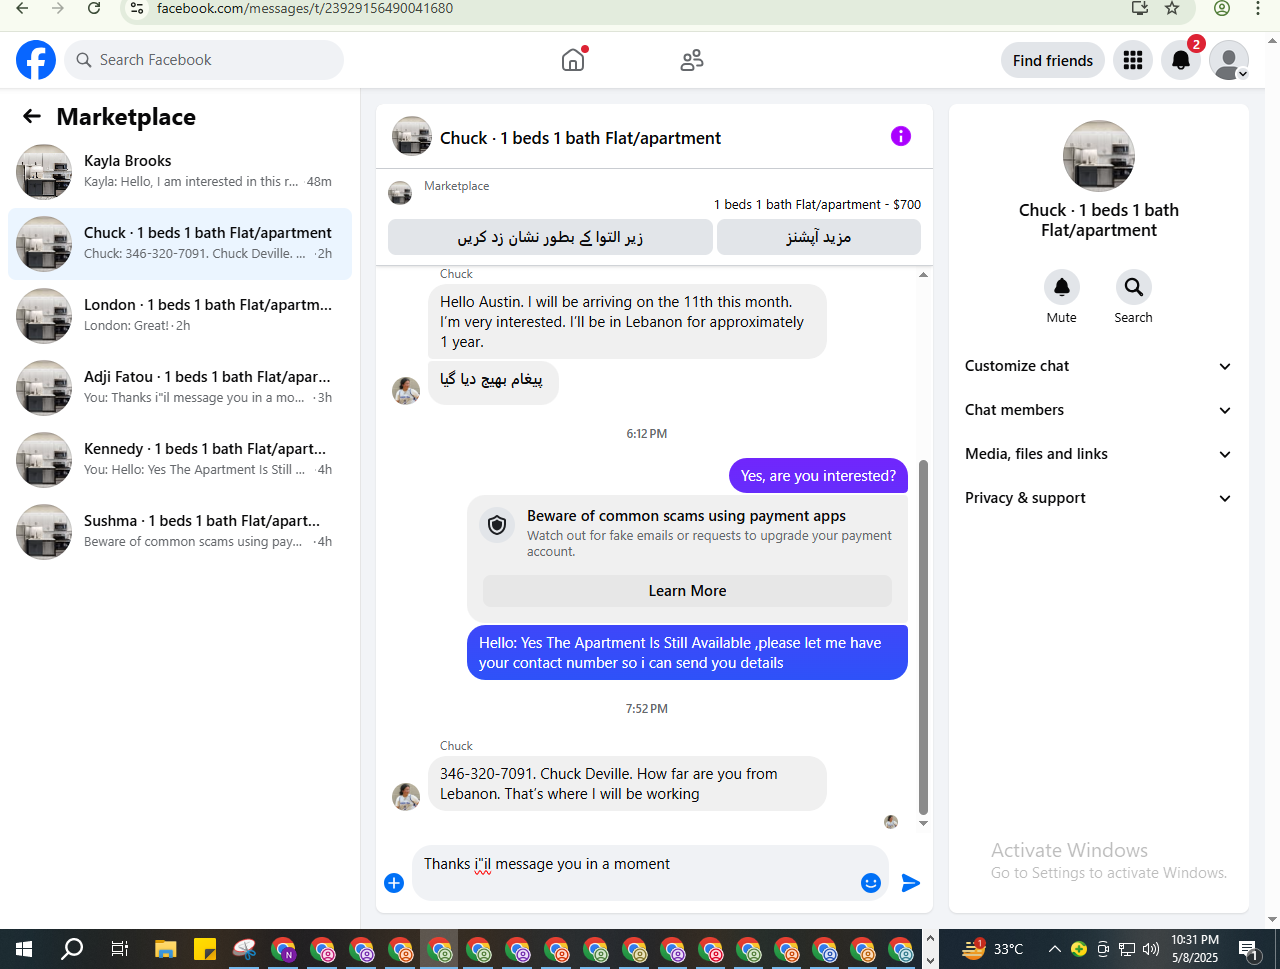Viewport: 1280px width, 969px height.
Task: Open the Sushma conversation
Action: point(180,532)
